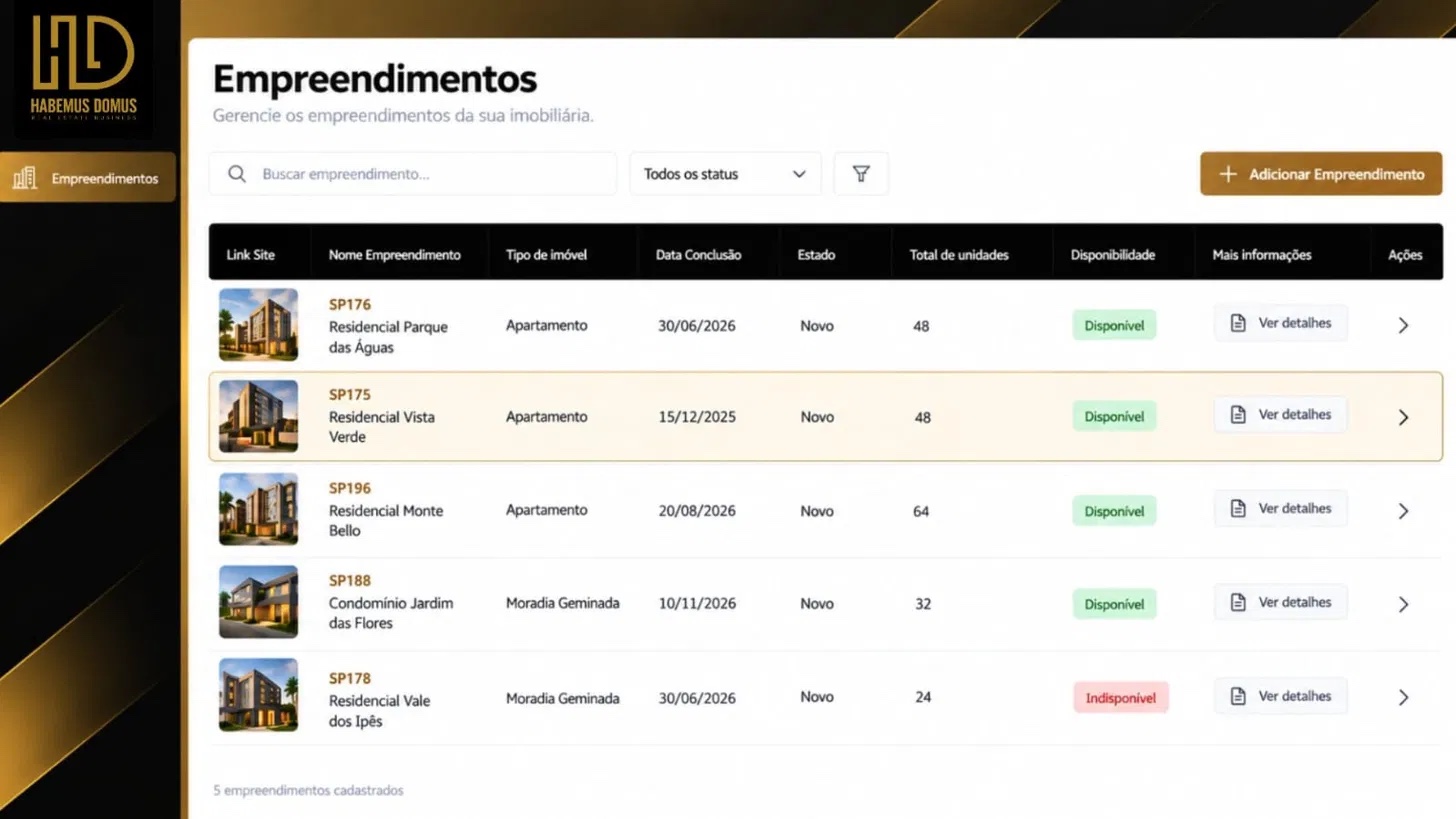The image size is (1456, 819).
Task: Click the SP188 building thumbnail
Action: click(259, 602)
